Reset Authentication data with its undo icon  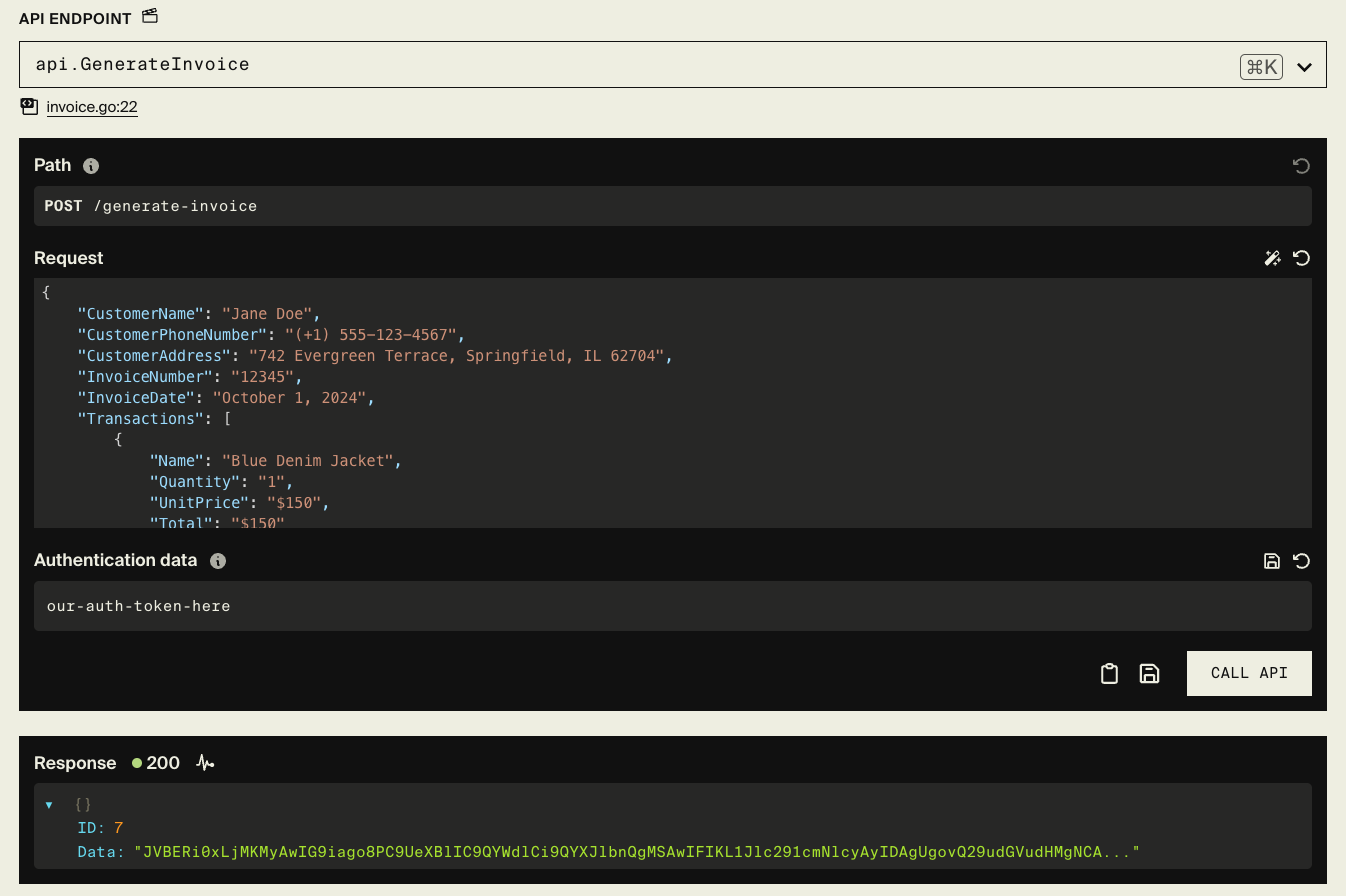1301,561
